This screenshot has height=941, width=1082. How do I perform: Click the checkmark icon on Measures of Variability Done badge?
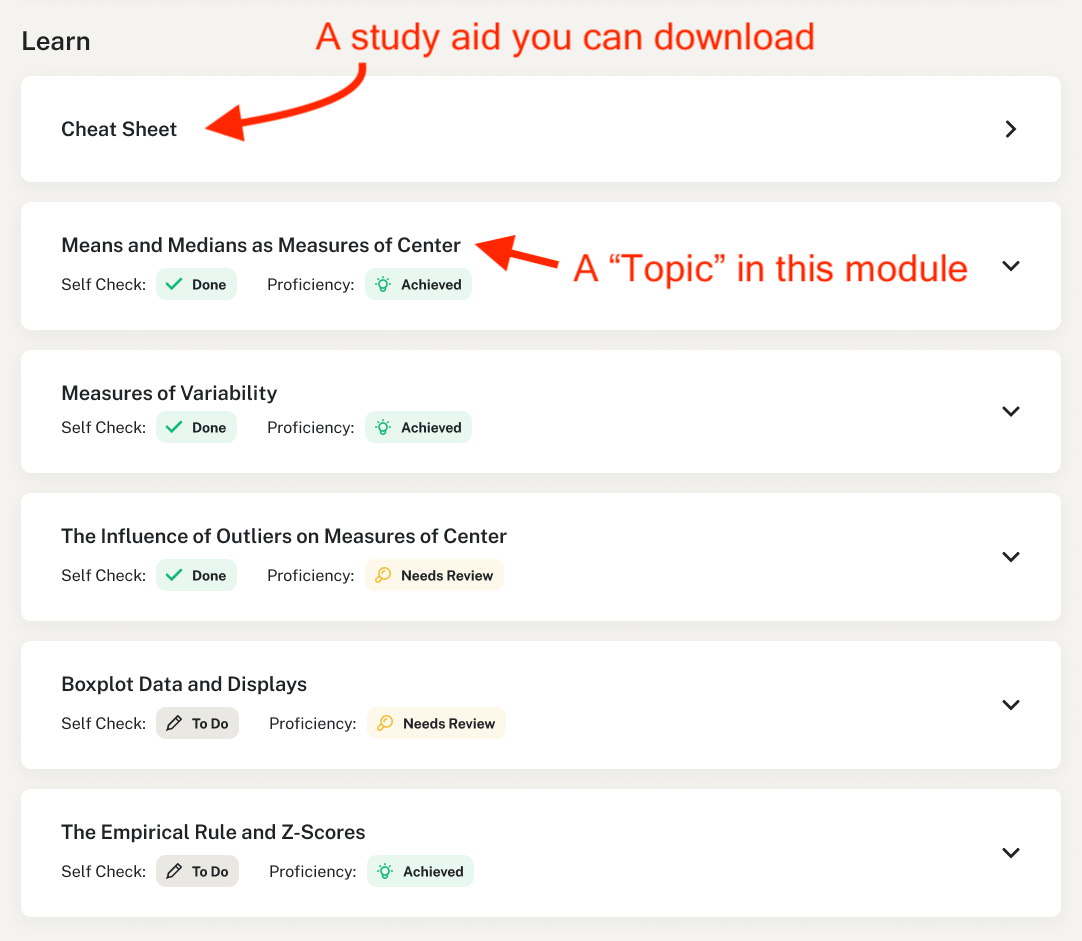[x=172, y=427]
